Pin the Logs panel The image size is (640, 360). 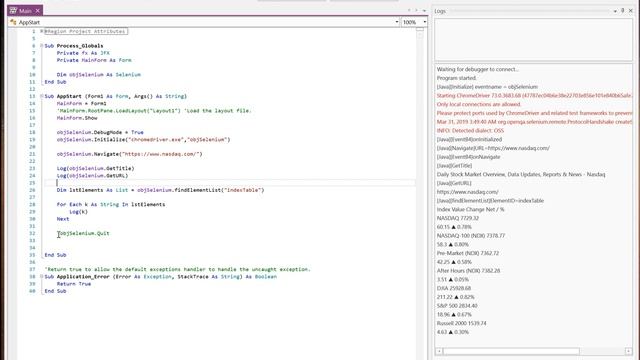(x=622, y=11)
